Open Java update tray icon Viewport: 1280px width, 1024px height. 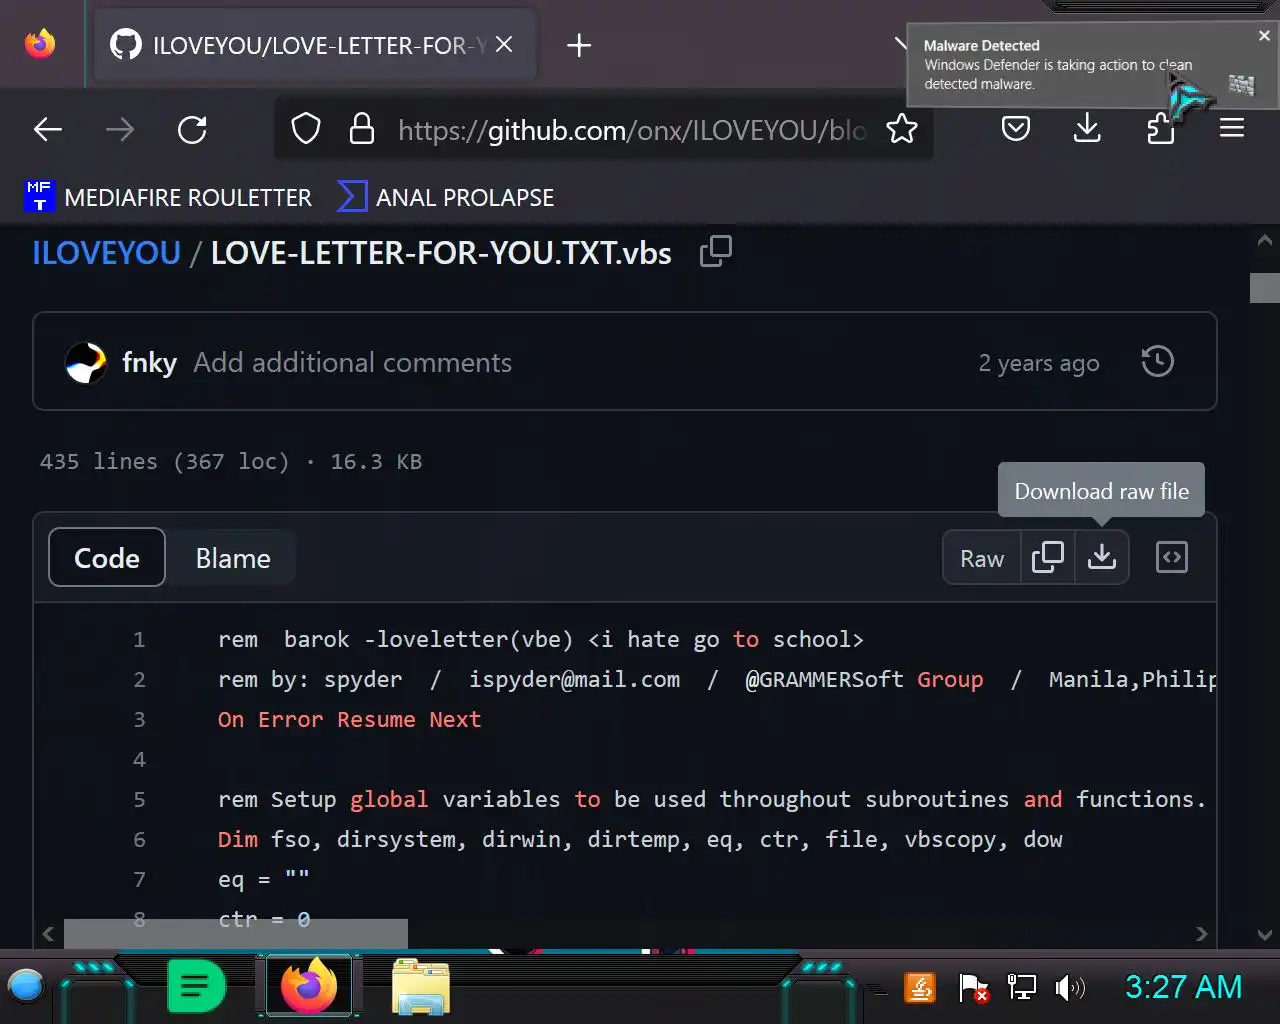point(919,988)
